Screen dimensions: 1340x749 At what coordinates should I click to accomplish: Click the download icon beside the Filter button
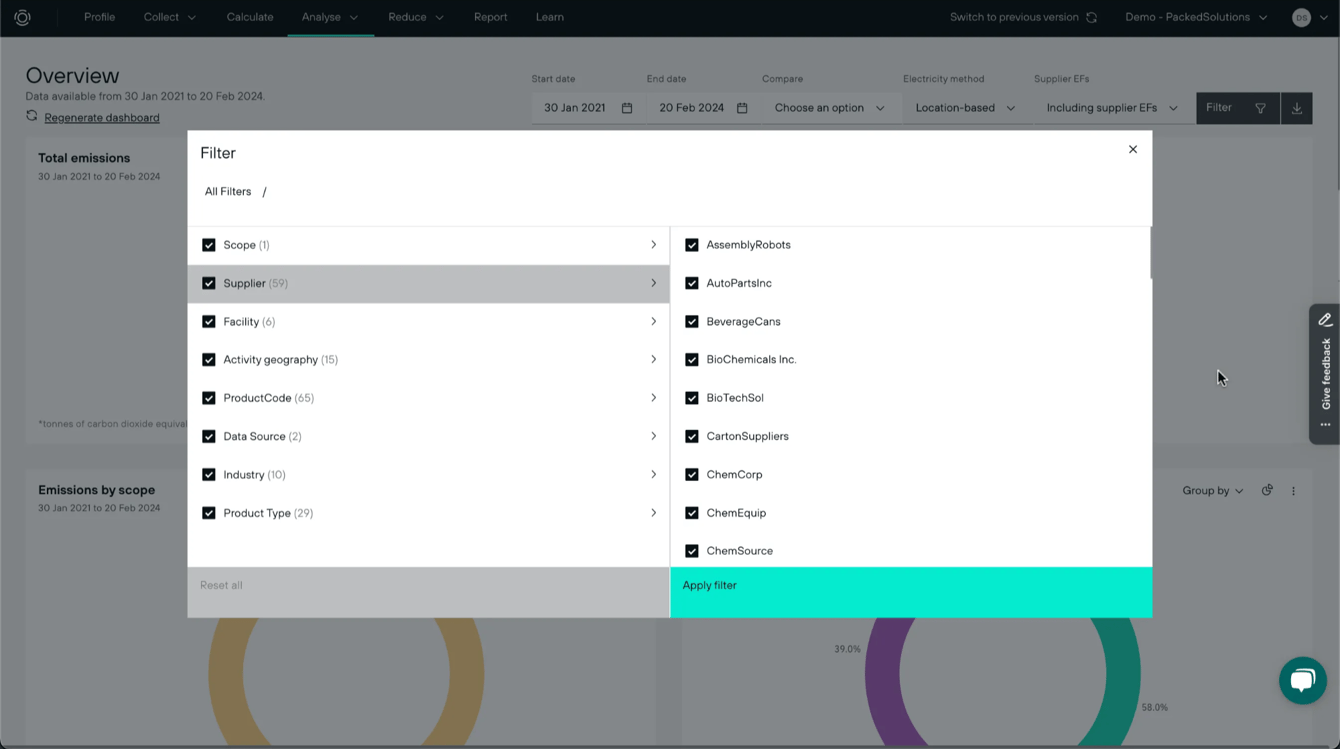pyautogui.click(x=1296, y=107)
